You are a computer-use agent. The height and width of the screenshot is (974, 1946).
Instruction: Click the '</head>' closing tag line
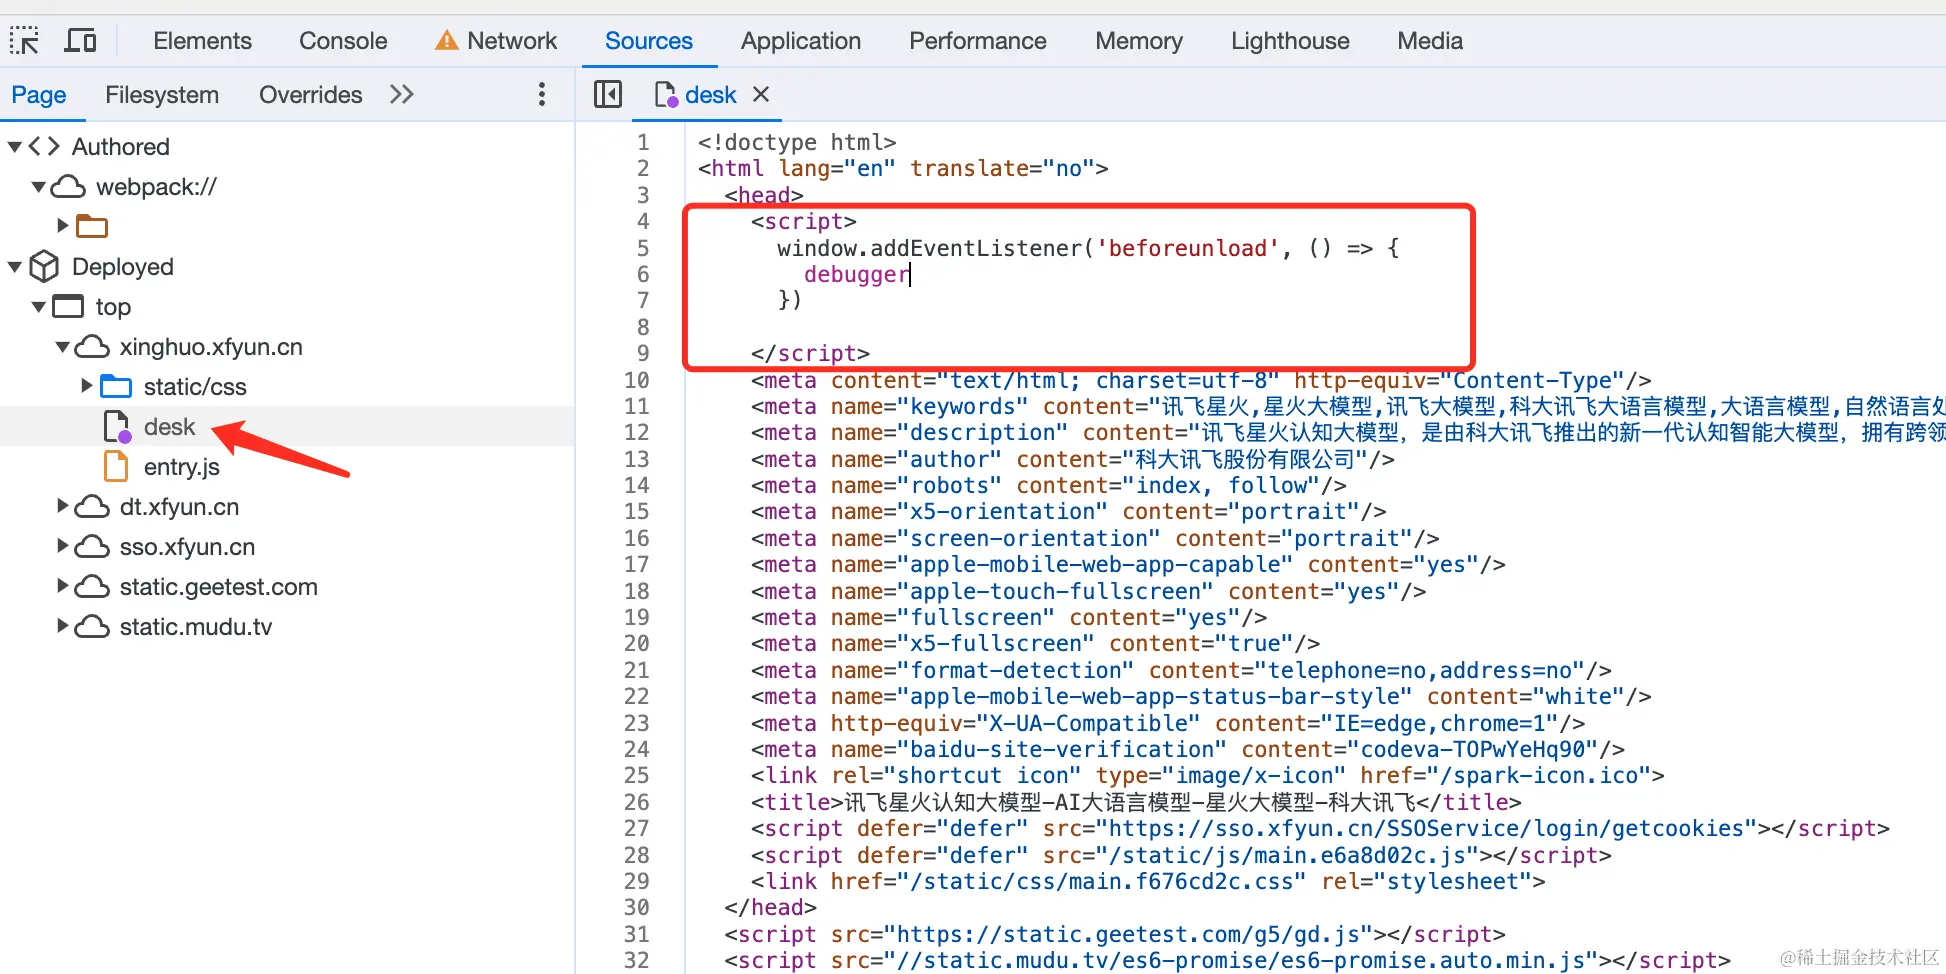click(x=770, y=907)
